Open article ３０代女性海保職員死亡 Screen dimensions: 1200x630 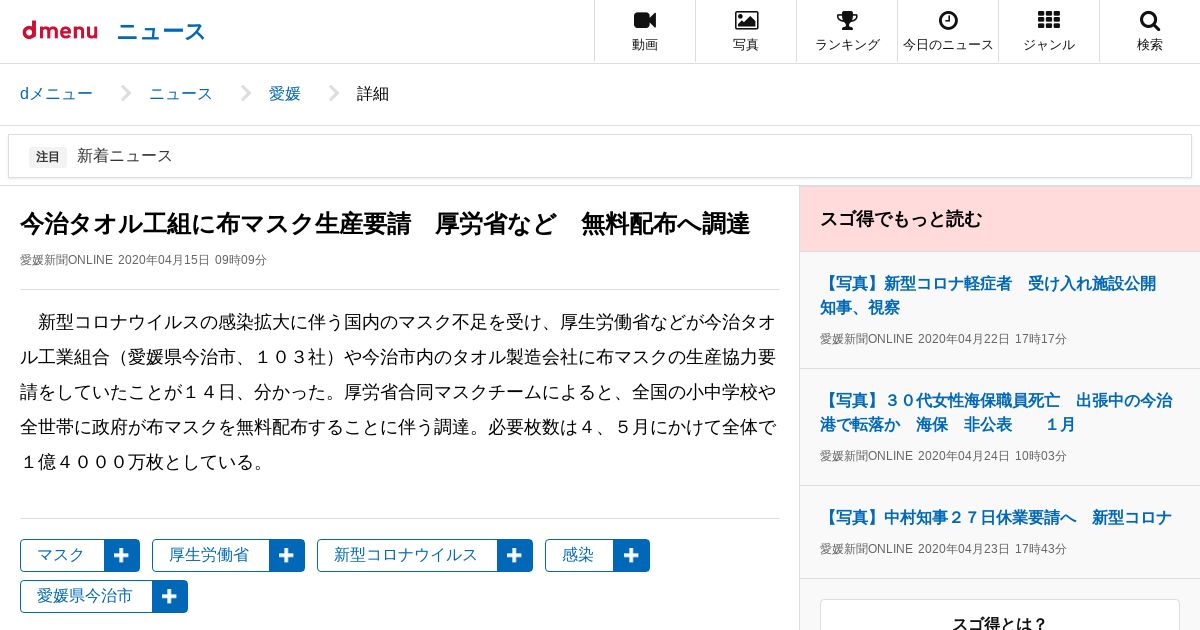point(996,412)
